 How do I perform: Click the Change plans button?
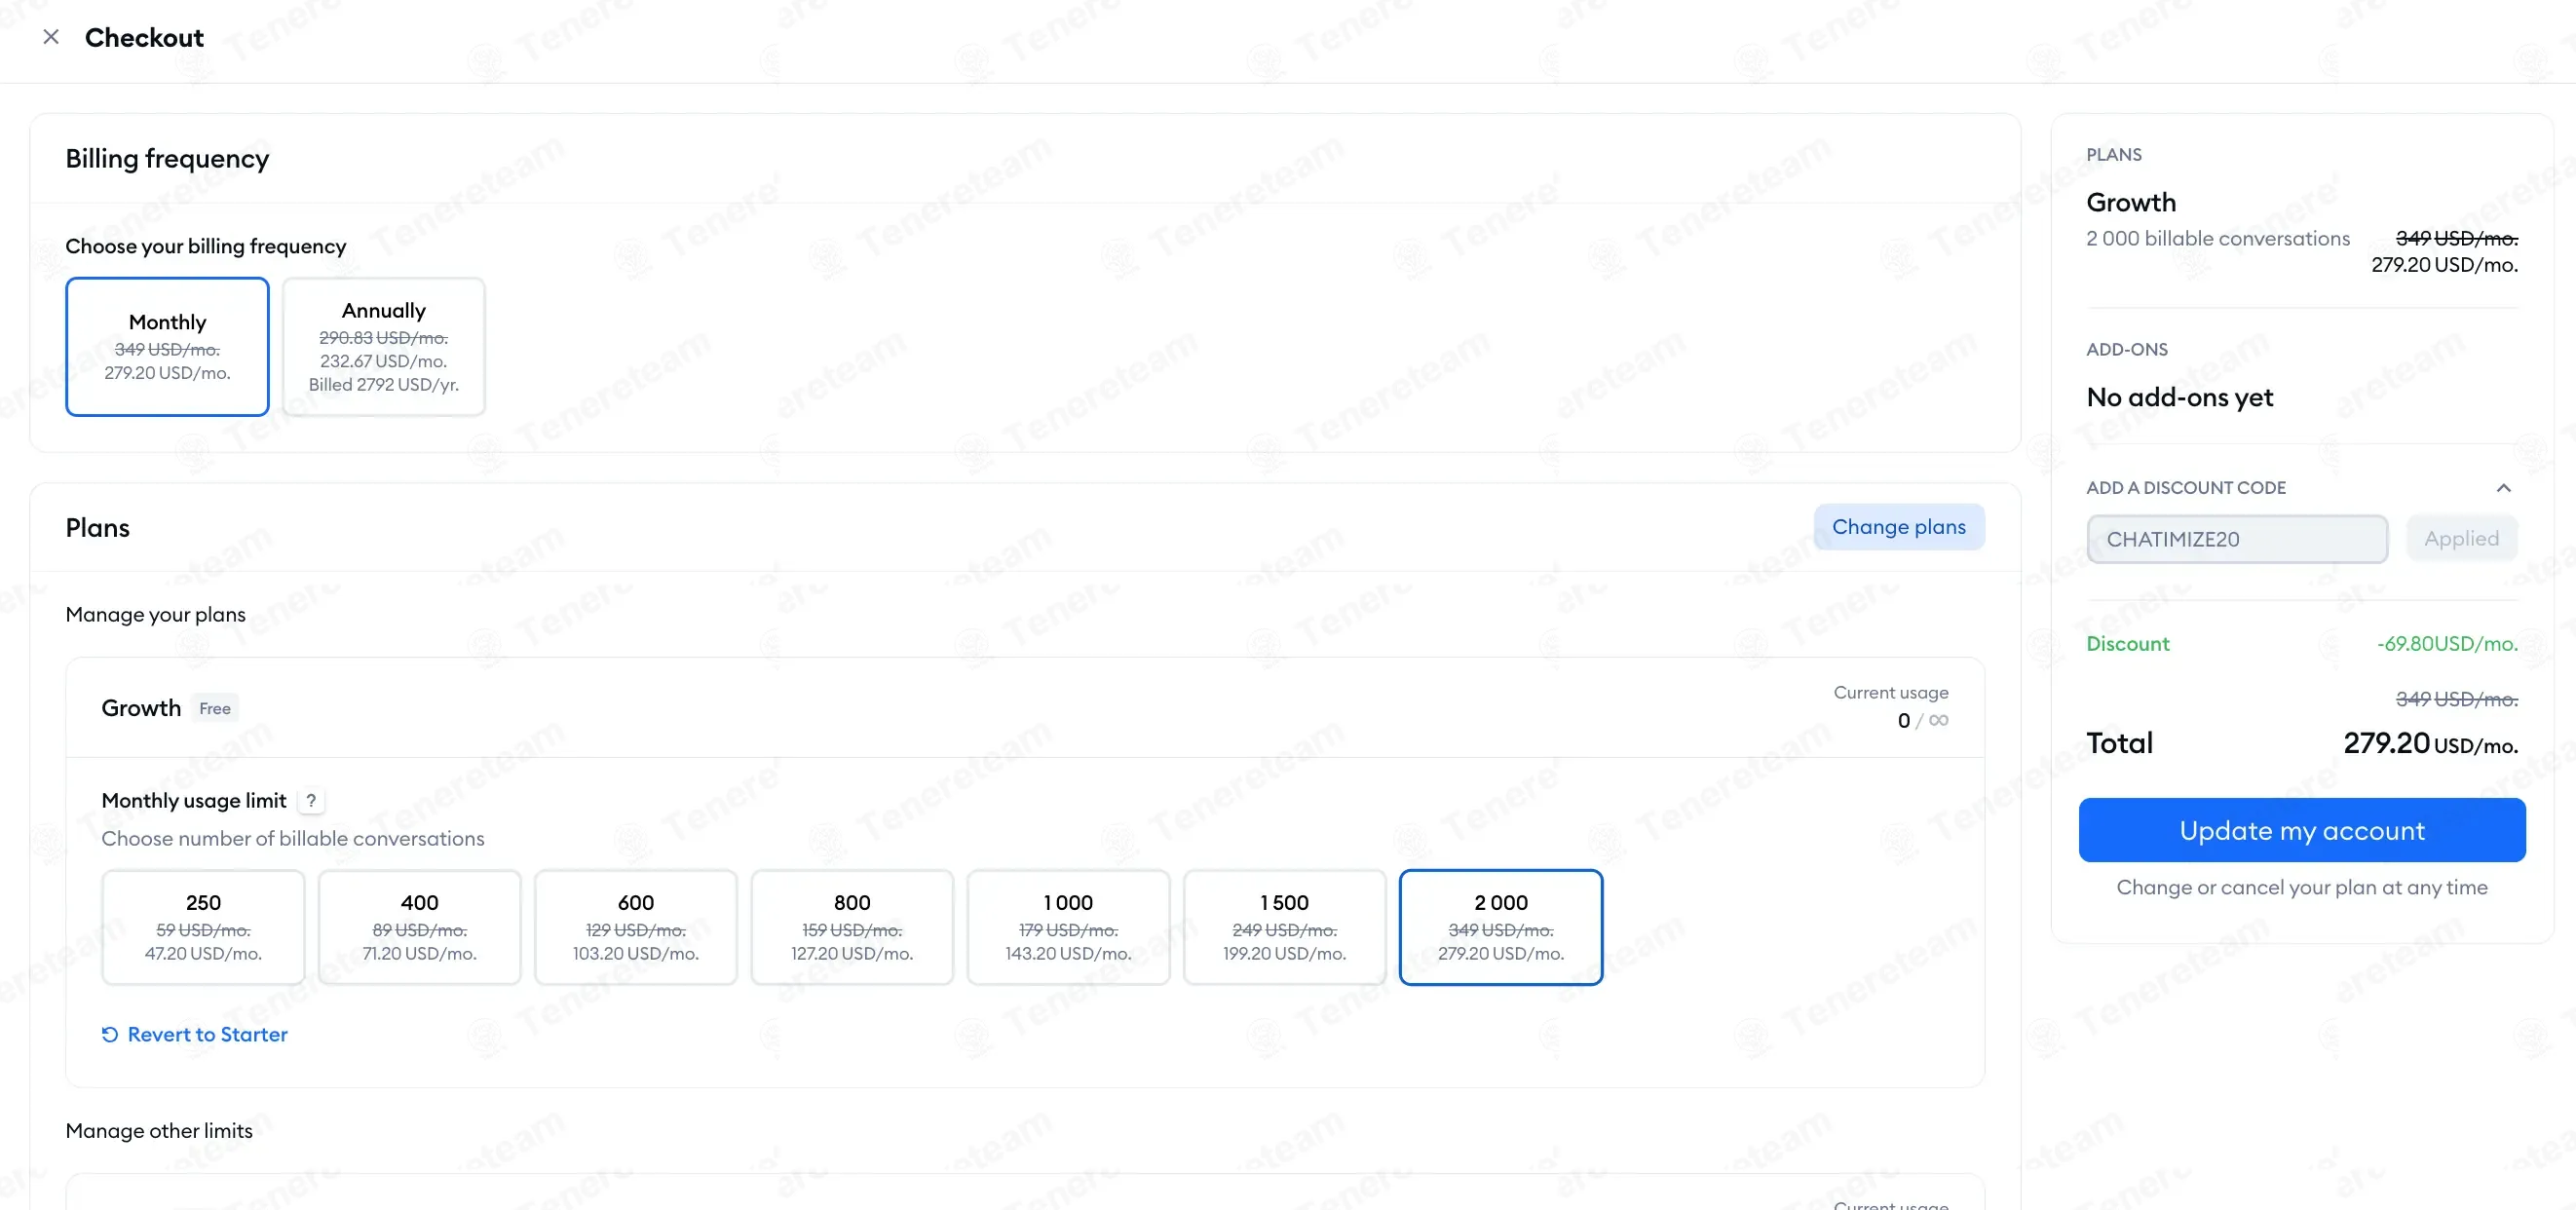click(1898, 527)
